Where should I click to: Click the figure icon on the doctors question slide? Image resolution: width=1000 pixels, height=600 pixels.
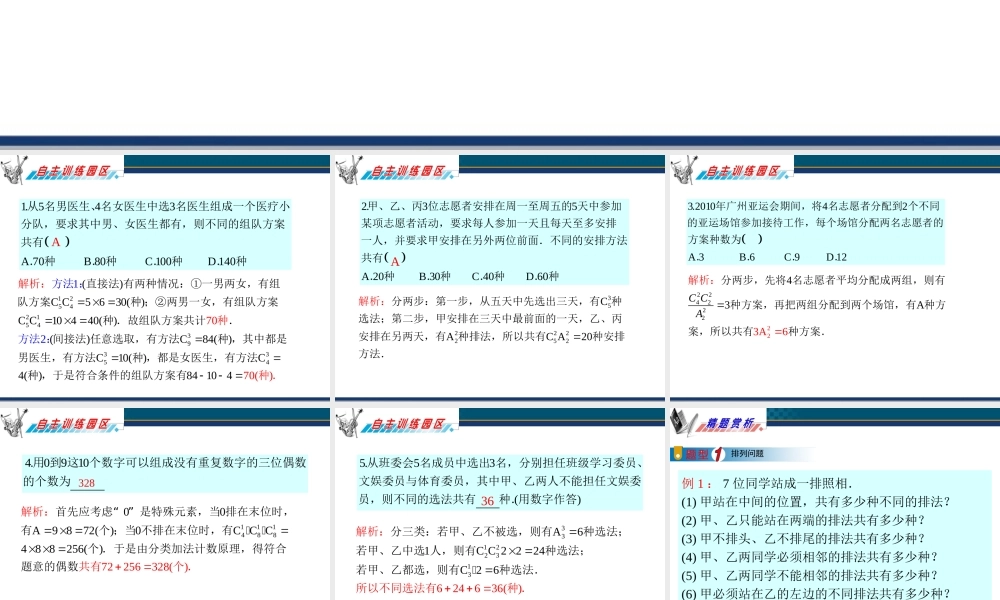click(14, 170)
